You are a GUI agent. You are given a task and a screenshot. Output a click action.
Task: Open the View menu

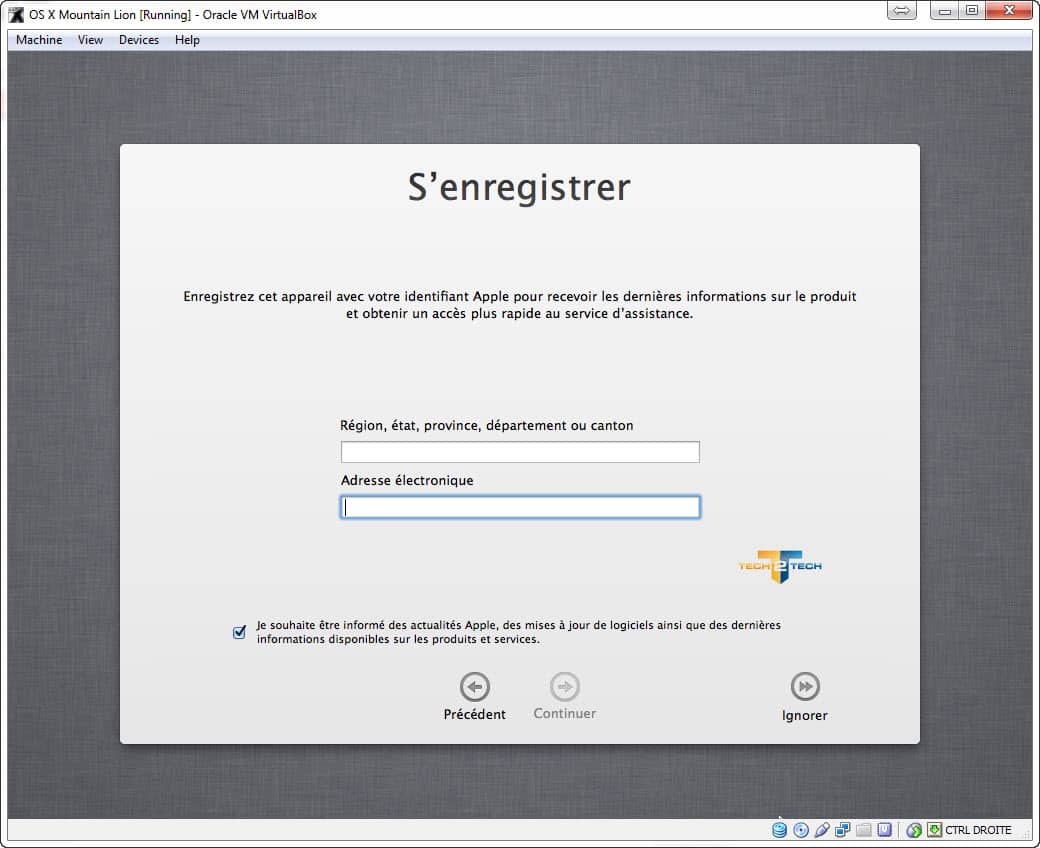(90, 40)
